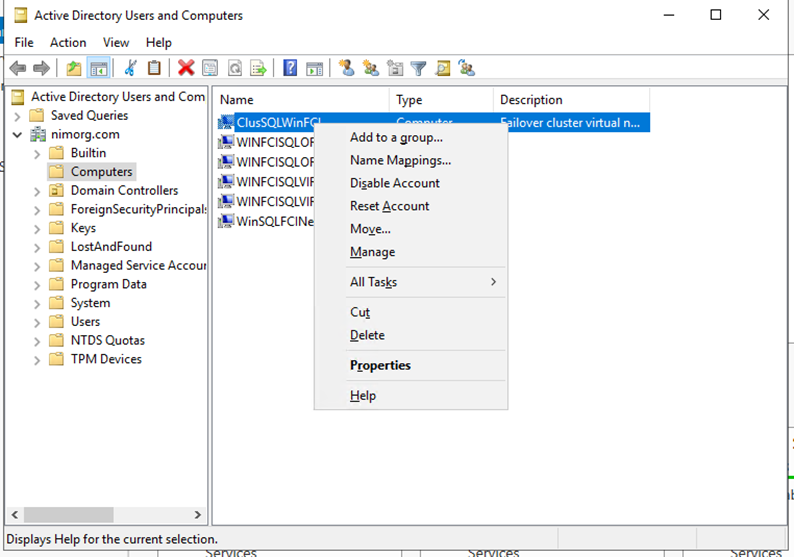Click the Up one level folder icon
The image size is (794, 557).
click(74, 68)
